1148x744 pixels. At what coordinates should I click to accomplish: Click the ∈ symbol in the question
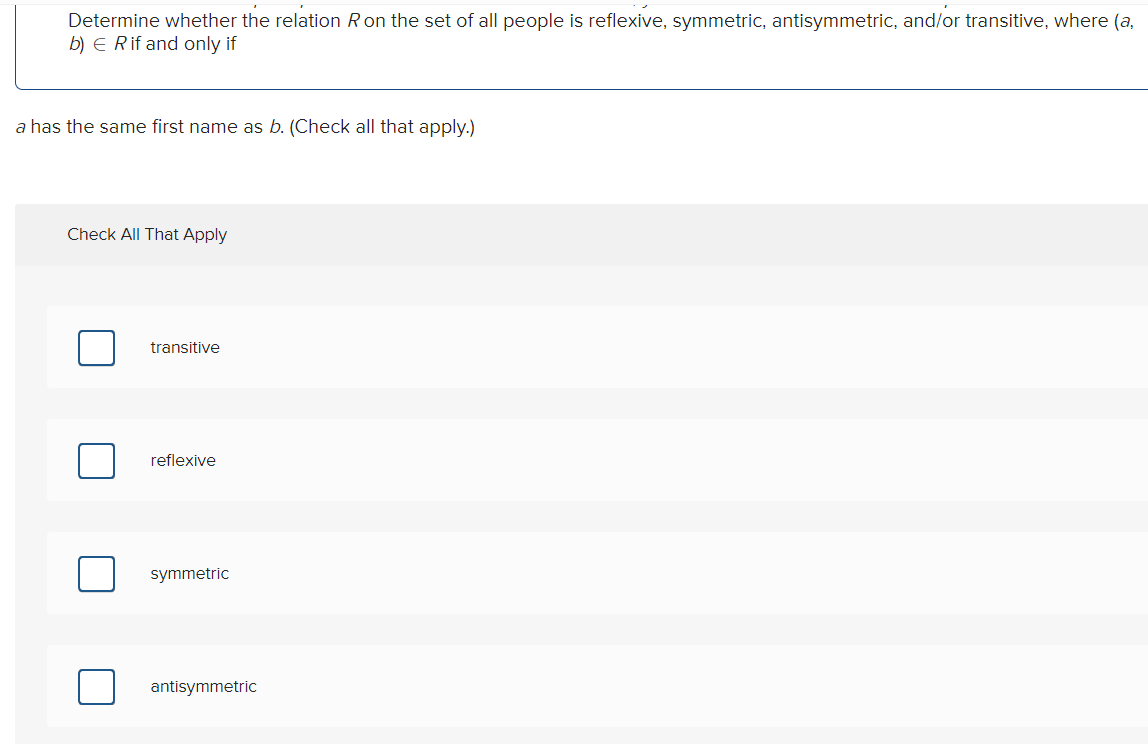(x=100, y=45)
